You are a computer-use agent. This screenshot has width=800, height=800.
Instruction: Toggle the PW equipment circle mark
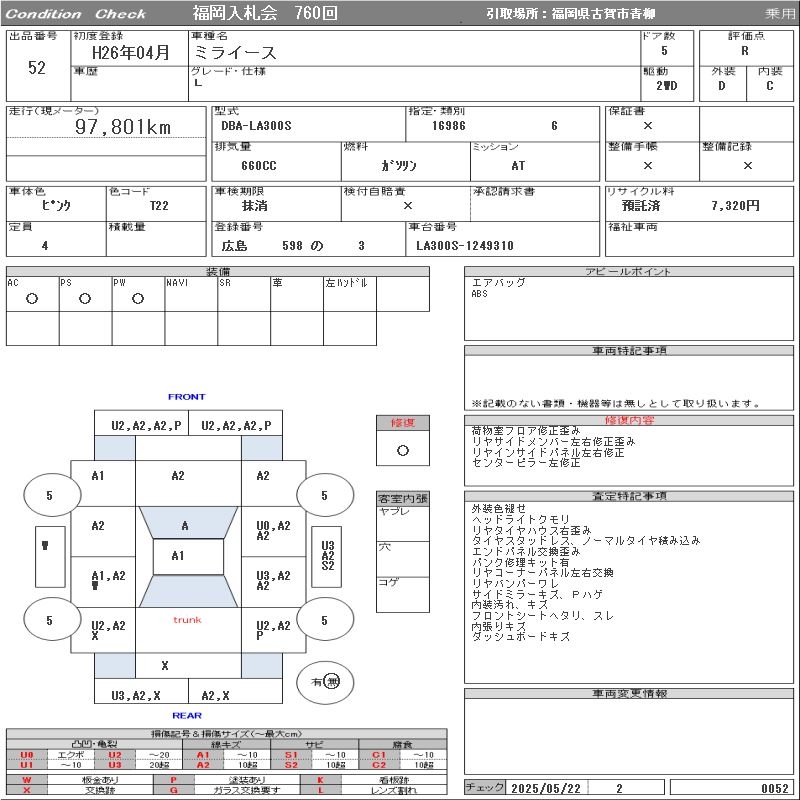point(138,299)
